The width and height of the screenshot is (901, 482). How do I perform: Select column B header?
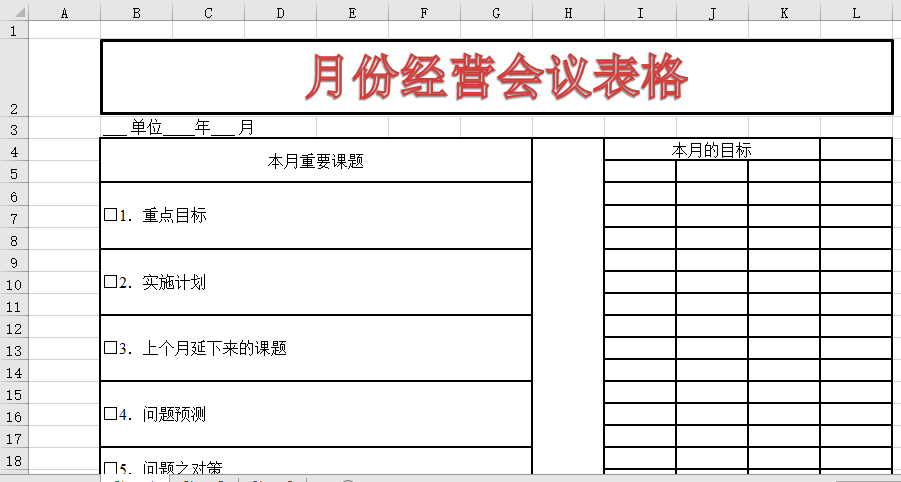136,12
